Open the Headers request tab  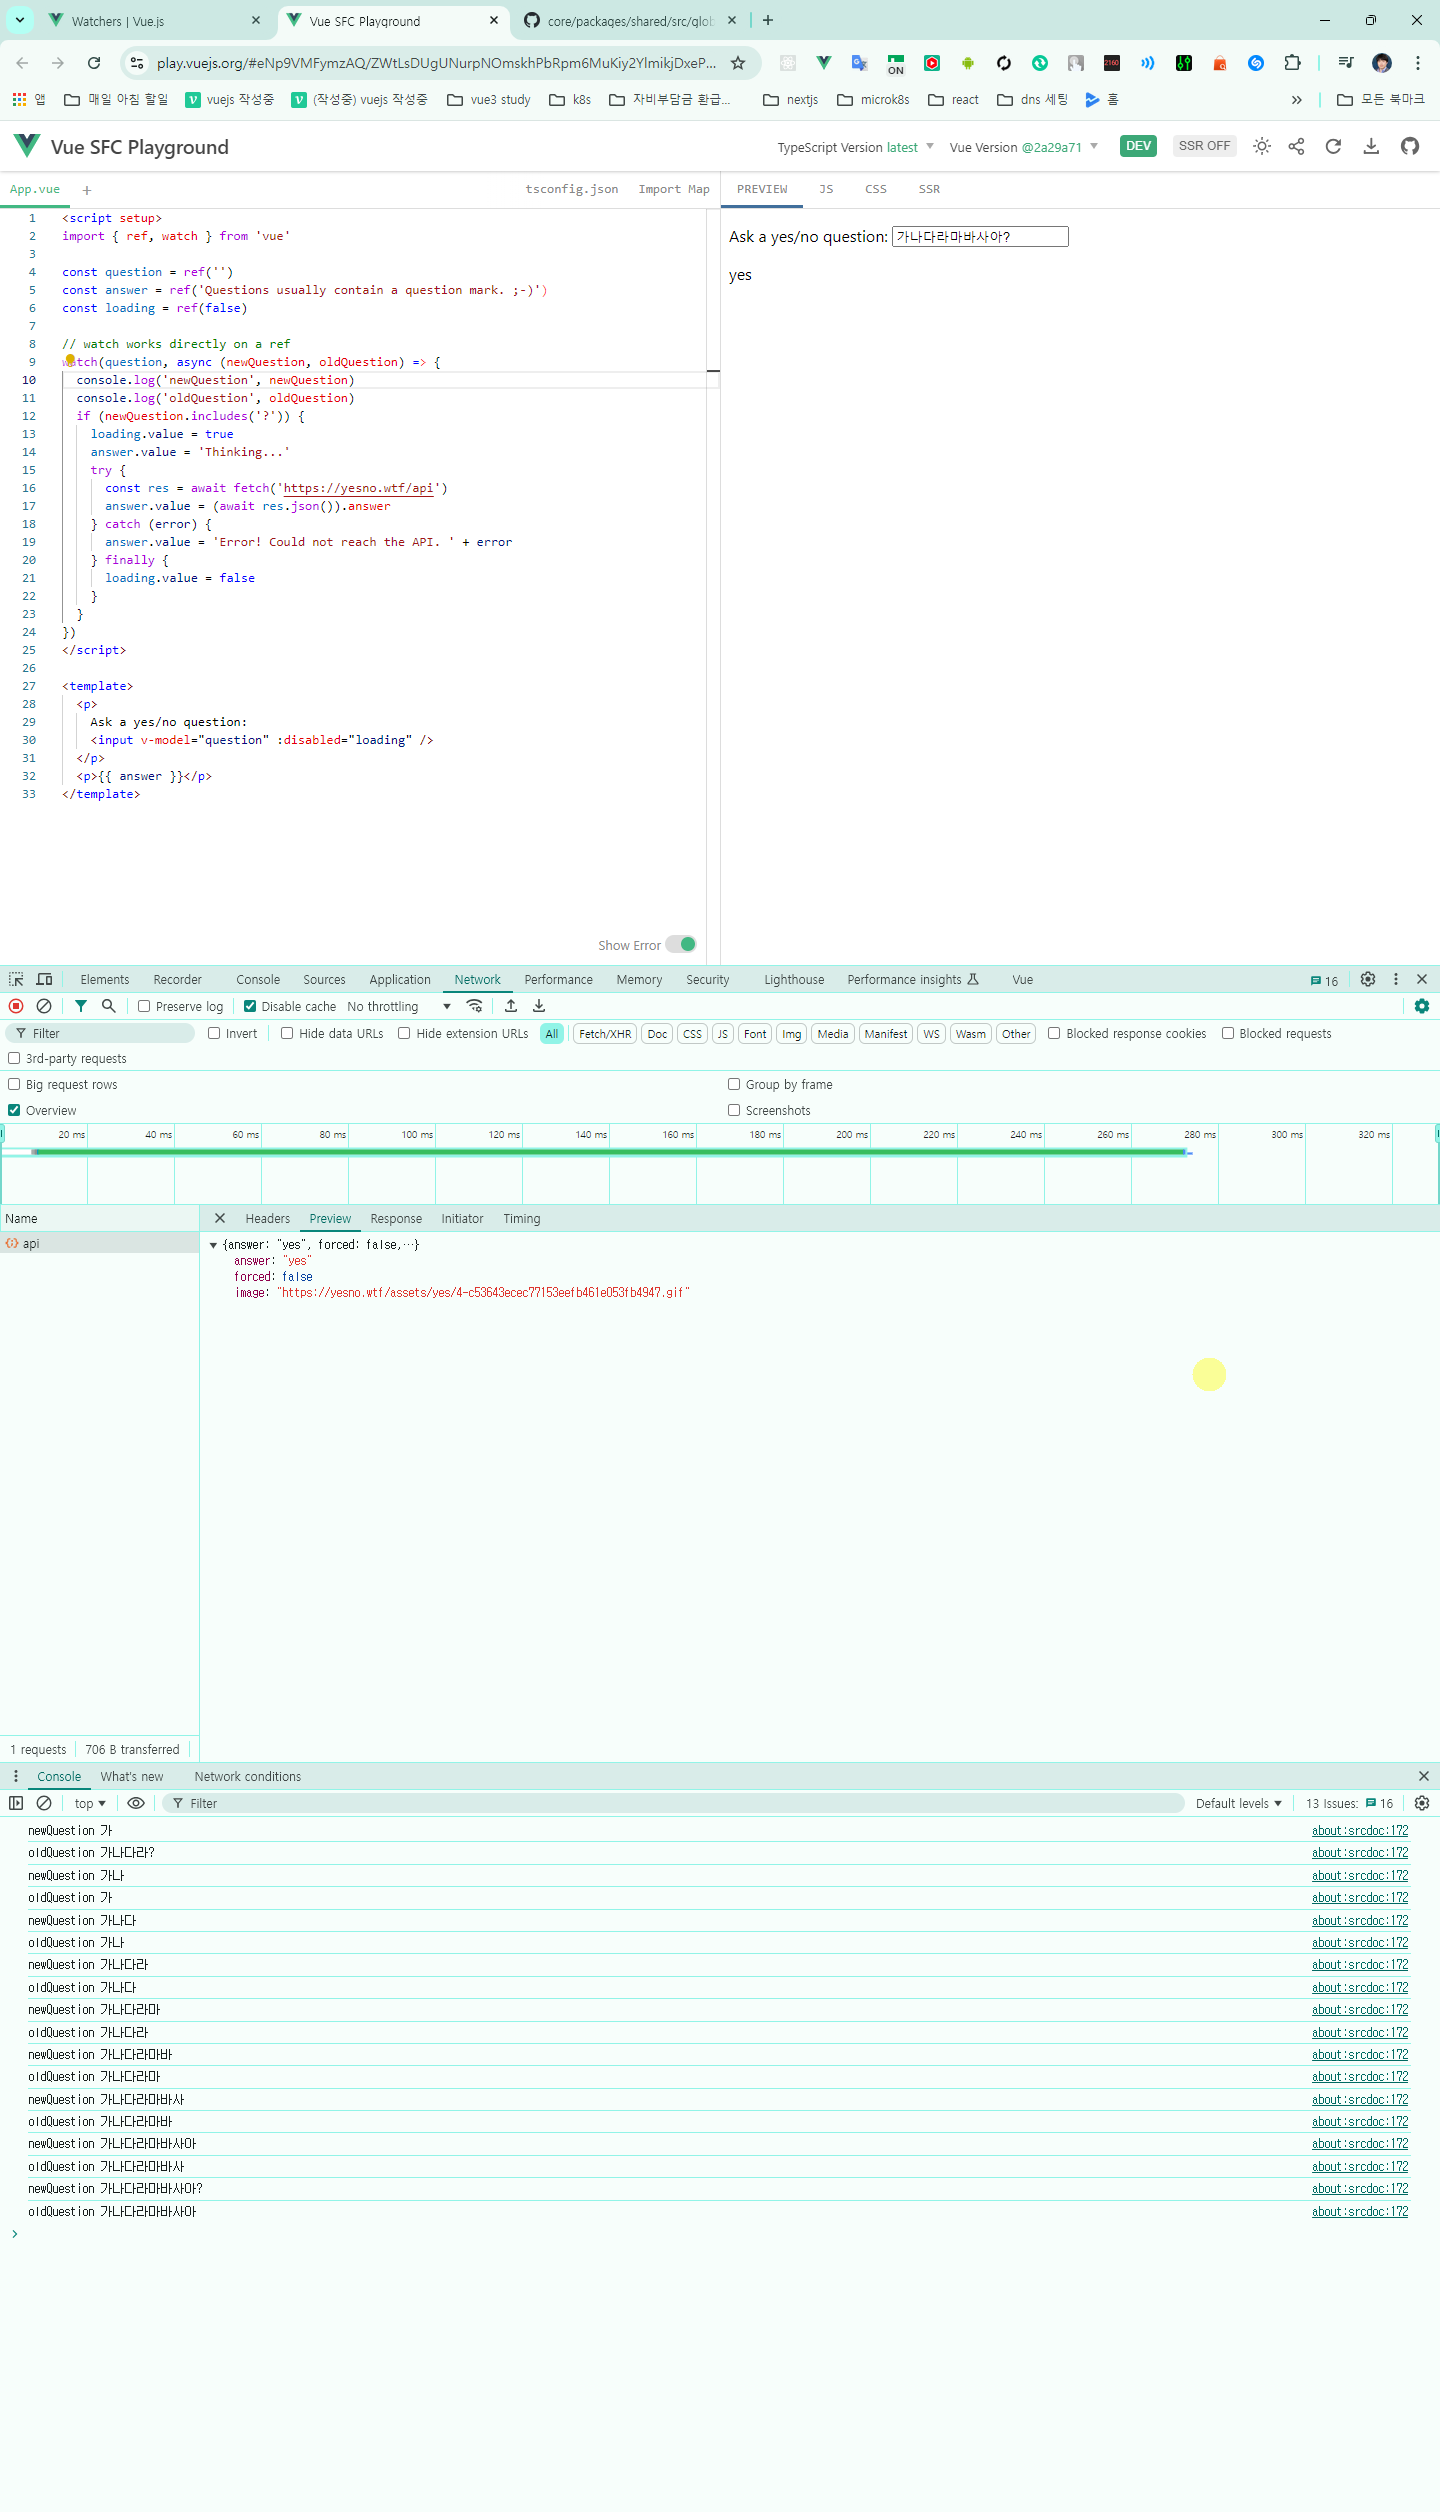268,1218
